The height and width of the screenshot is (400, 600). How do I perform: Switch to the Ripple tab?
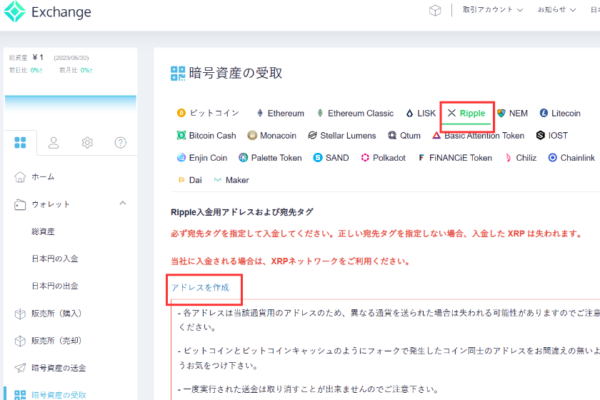pos(466,113)
